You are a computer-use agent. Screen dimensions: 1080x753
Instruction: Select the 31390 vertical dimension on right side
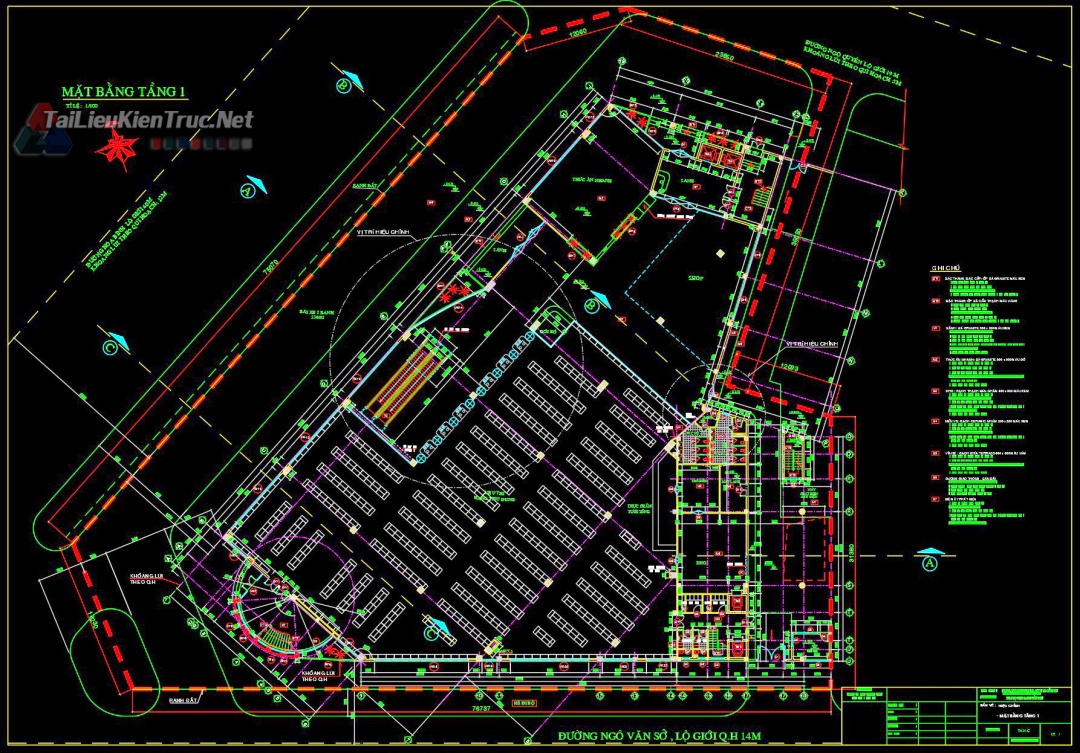(851, 553)
